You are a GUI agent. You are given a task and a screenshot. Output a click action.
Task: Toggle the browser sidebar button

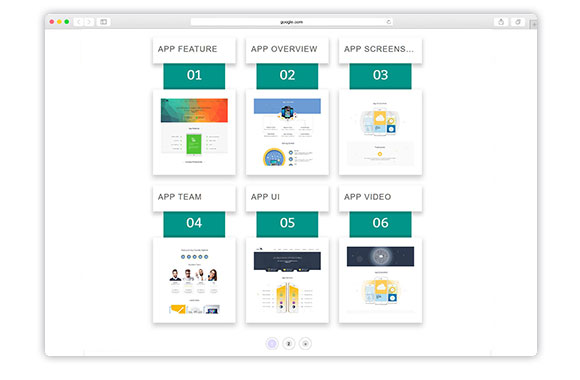[x=104, y=22]
